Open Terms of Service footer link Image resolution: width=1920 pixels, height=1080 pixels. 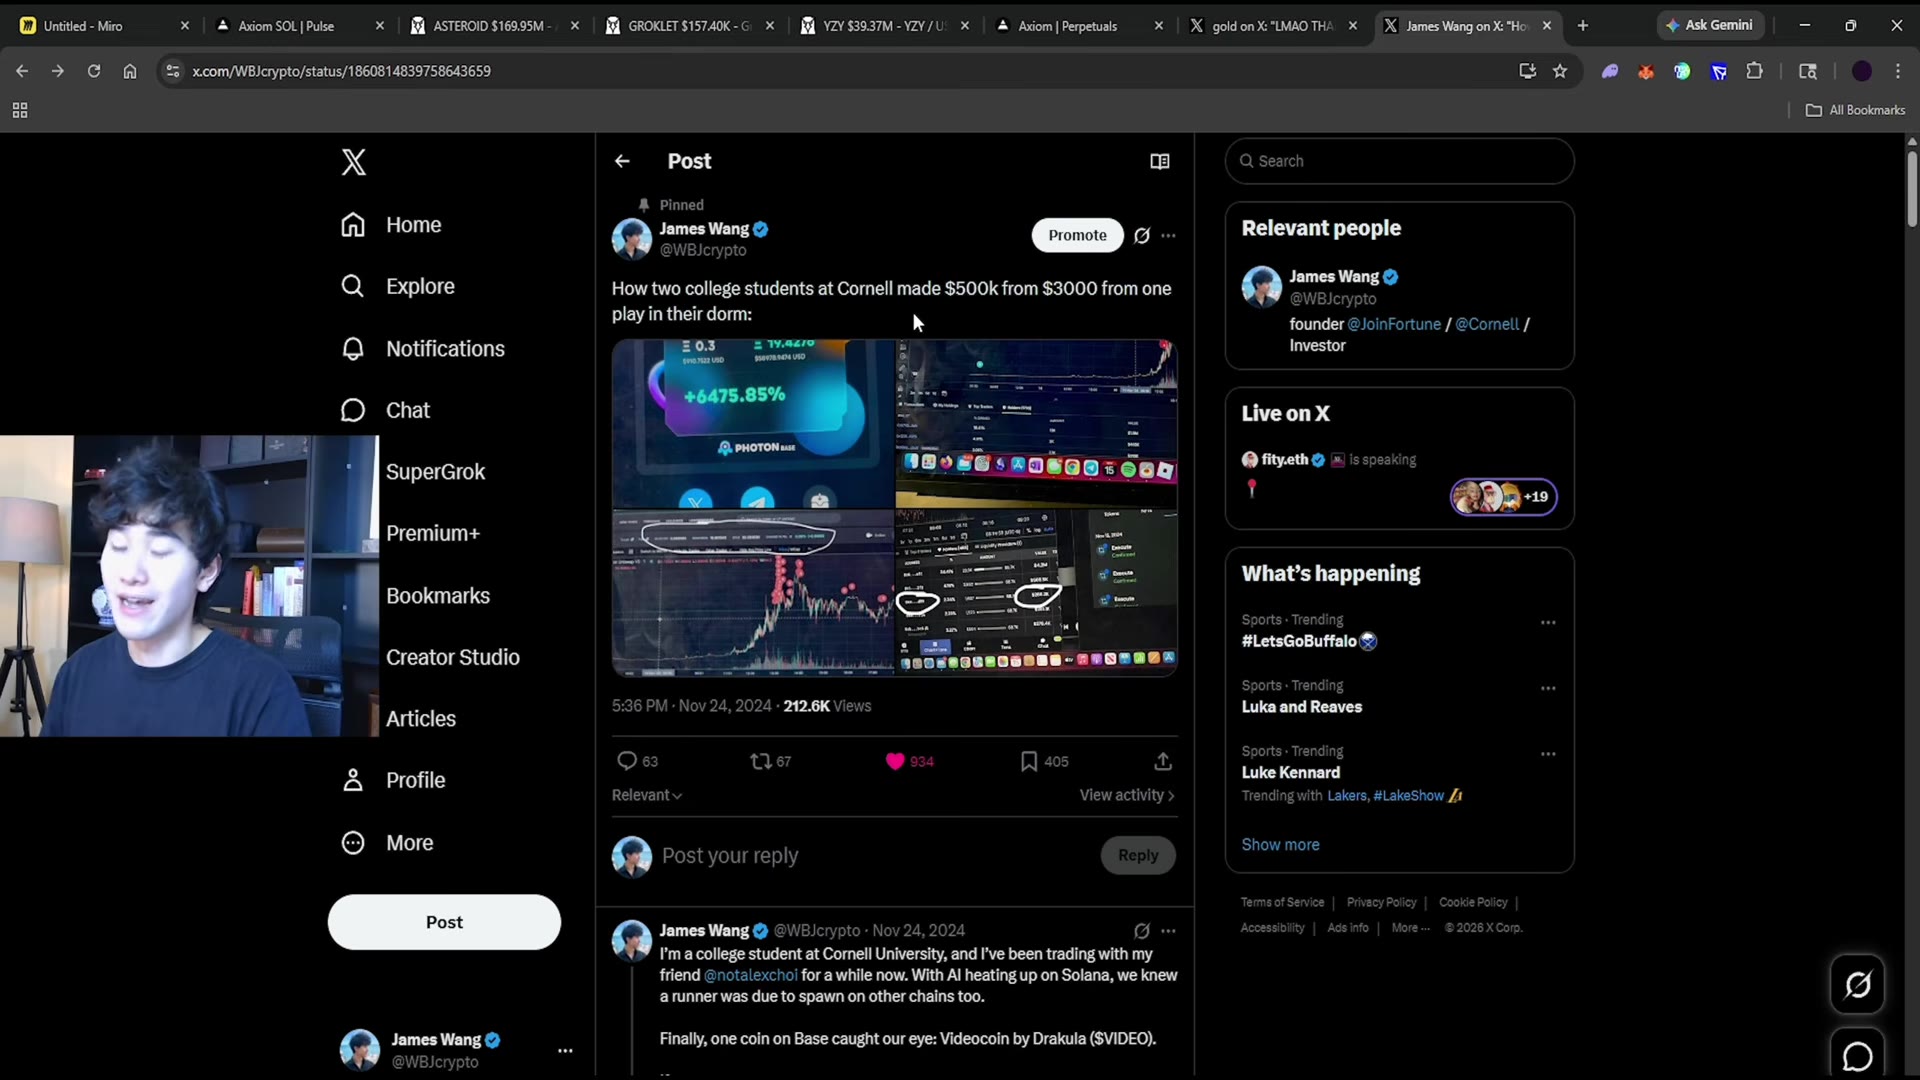coord(1282,902)
